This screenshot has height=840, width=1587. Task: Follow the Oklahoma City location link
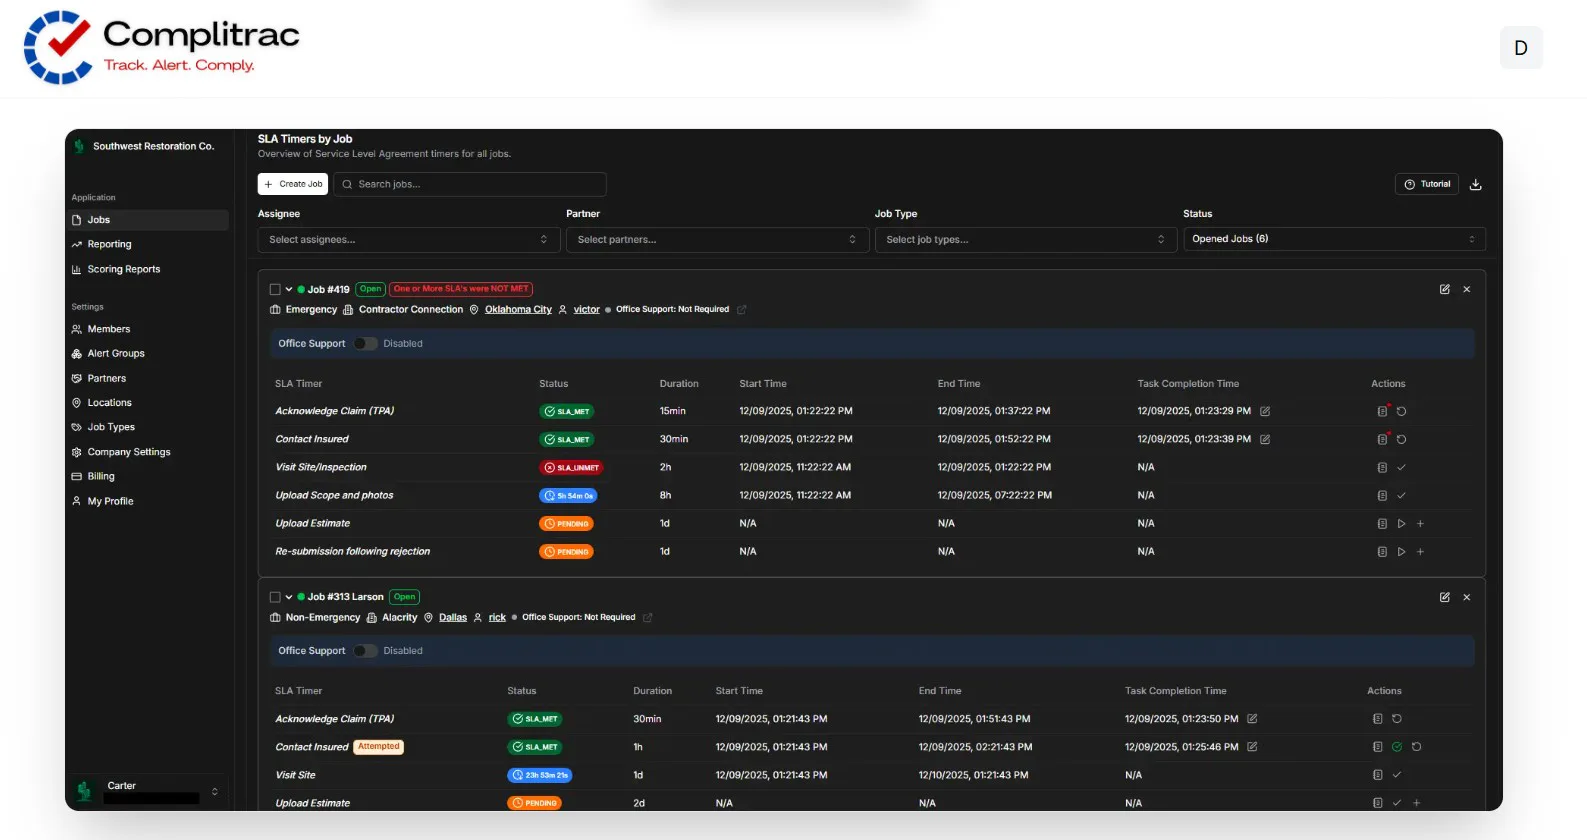[518, 309]
